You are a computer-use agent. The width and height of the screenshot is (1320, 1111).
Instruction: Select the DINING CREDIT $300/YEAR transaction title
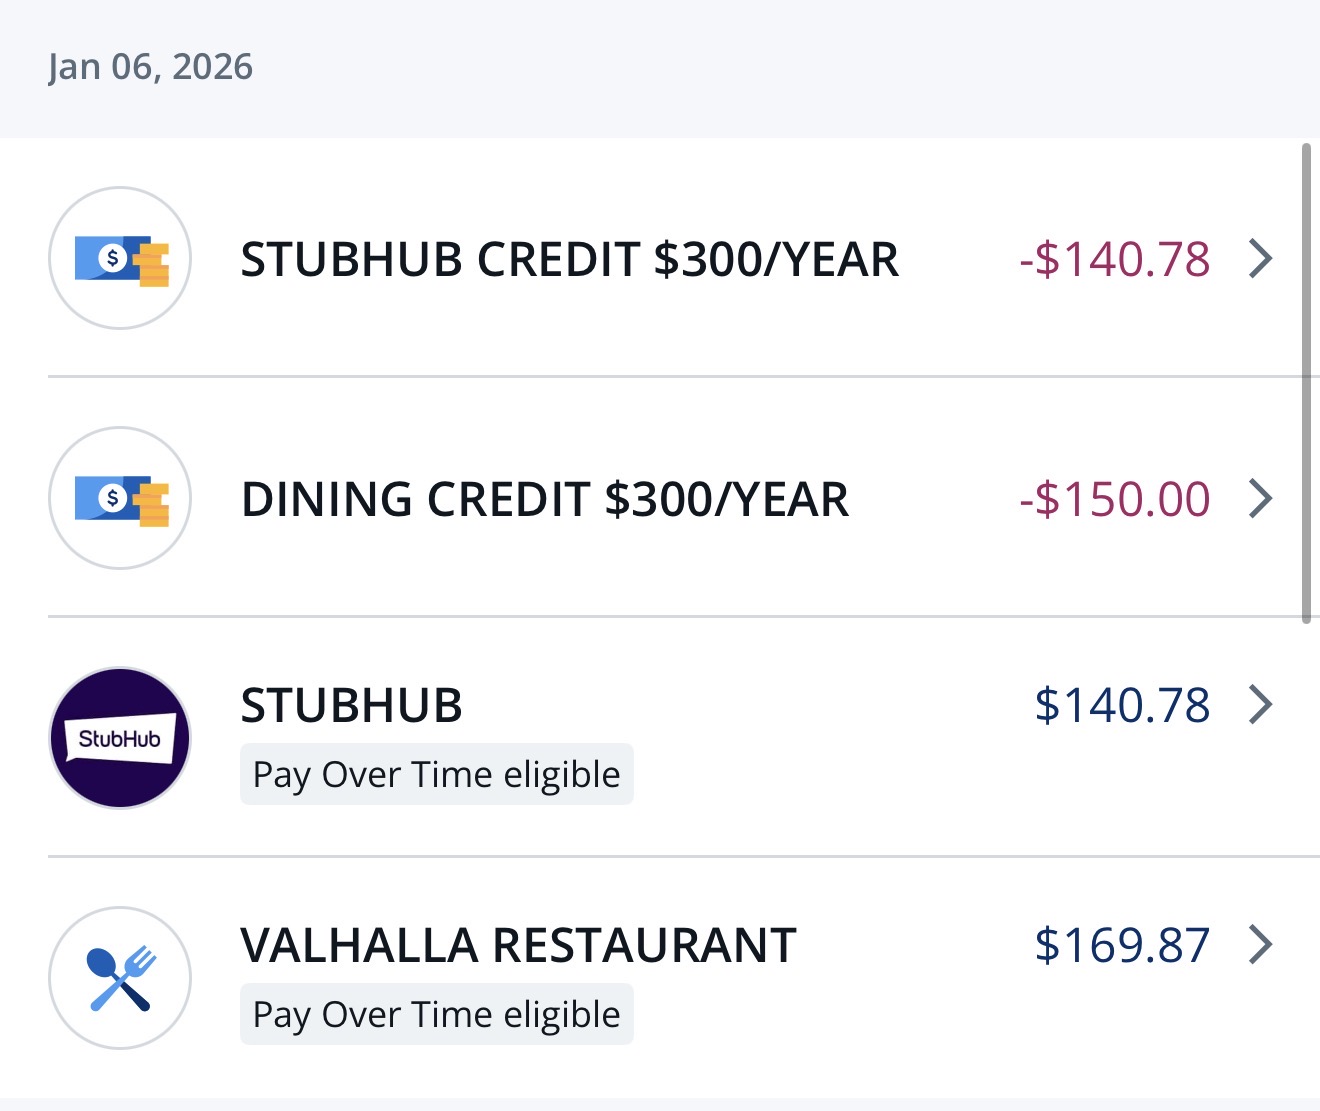(x=545, y=500)
